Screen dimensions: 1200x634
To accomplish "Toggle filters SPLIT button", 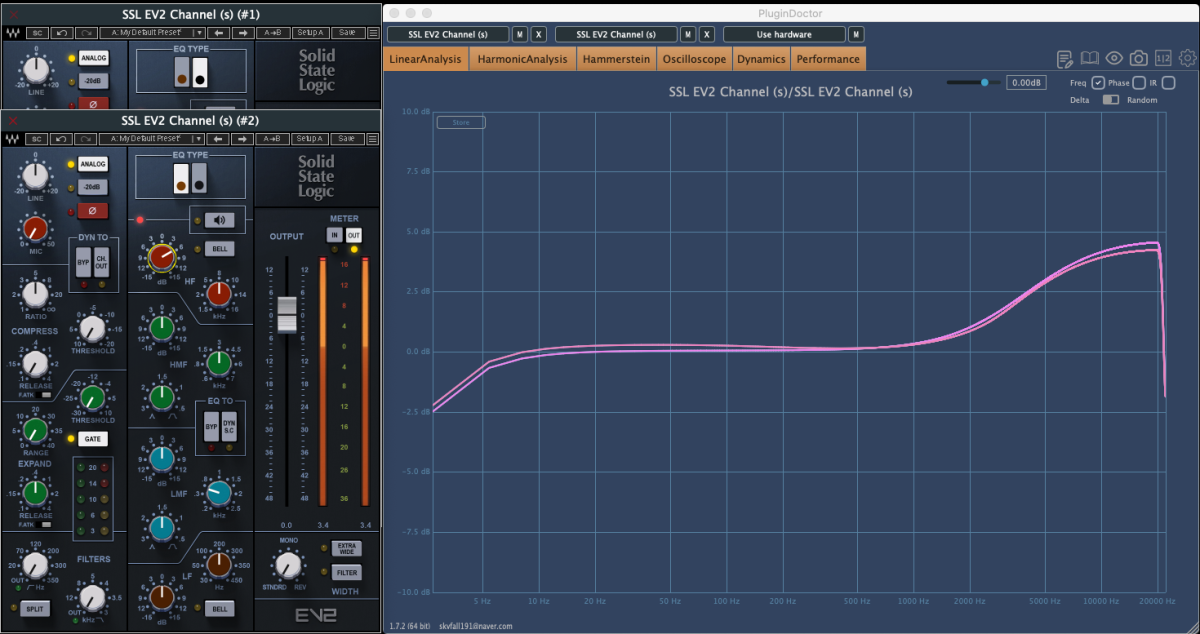I will 36,608.
